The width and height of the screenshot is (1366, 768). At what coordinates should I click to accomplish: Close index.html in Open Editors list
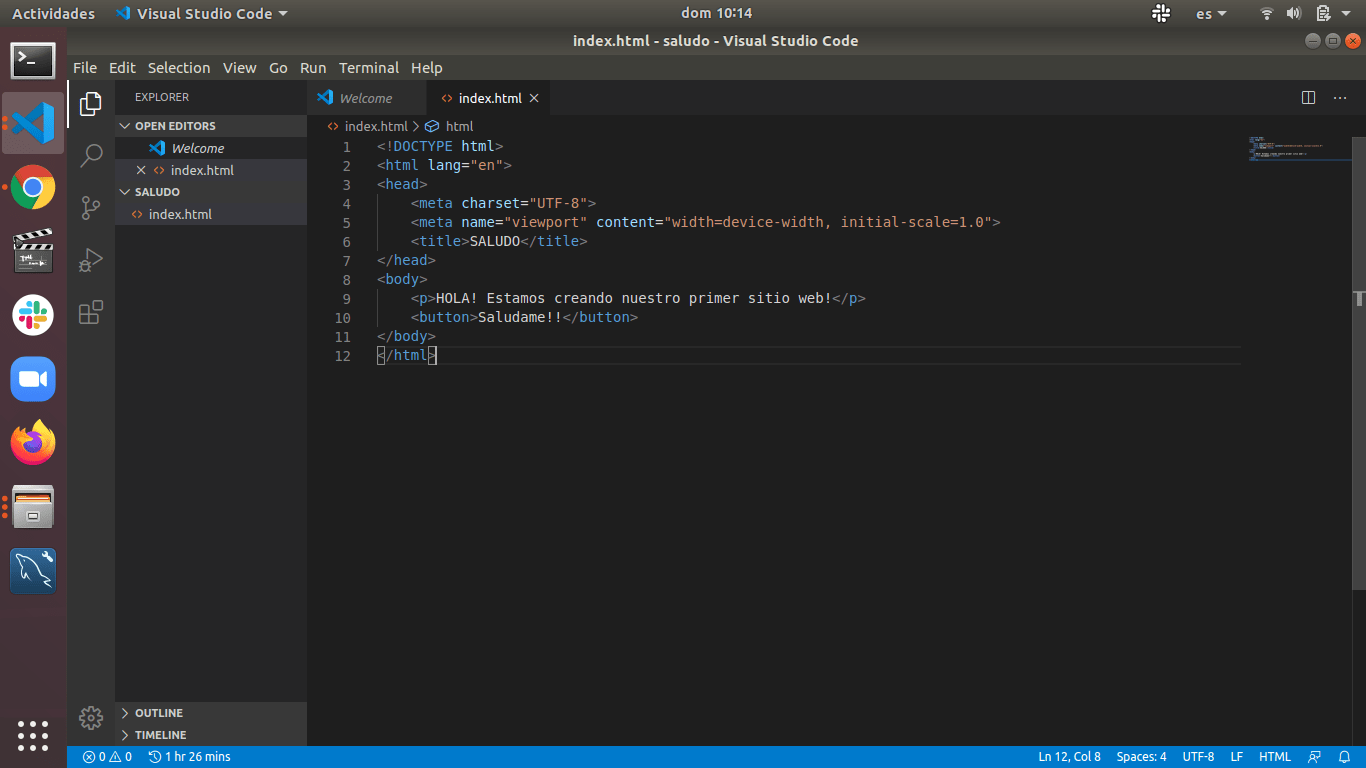coord(141,170)
